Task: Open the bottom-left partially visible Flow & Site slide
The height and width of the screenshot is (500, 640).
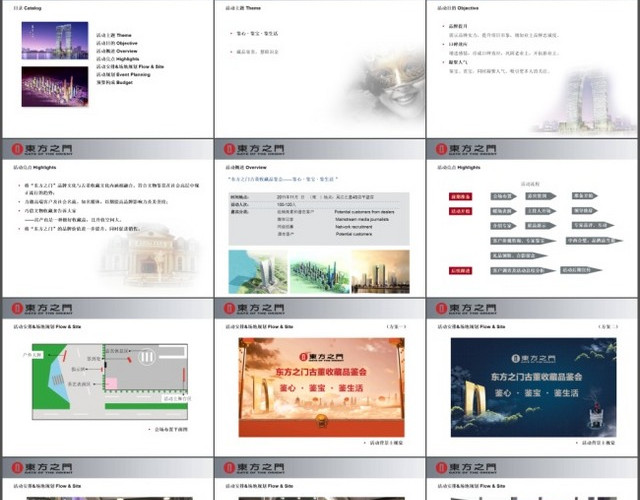Action: tap(108, 479)
